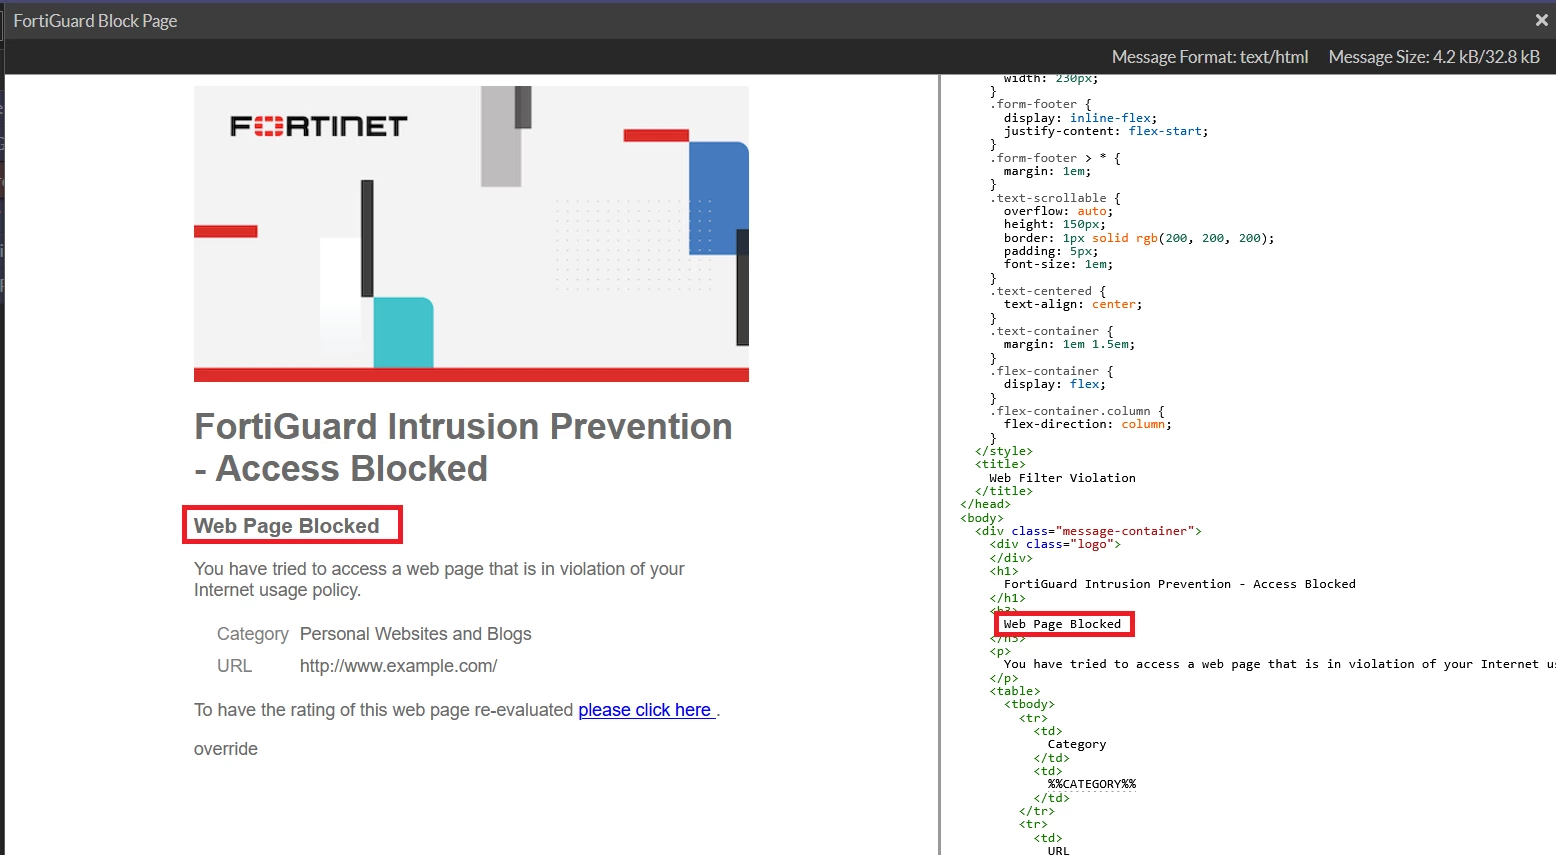The image size is (1556, 855).
Task: Place cursor on 'Web Filter Violation' title code
Action: pyautogui.click(x=1062, y=478)
